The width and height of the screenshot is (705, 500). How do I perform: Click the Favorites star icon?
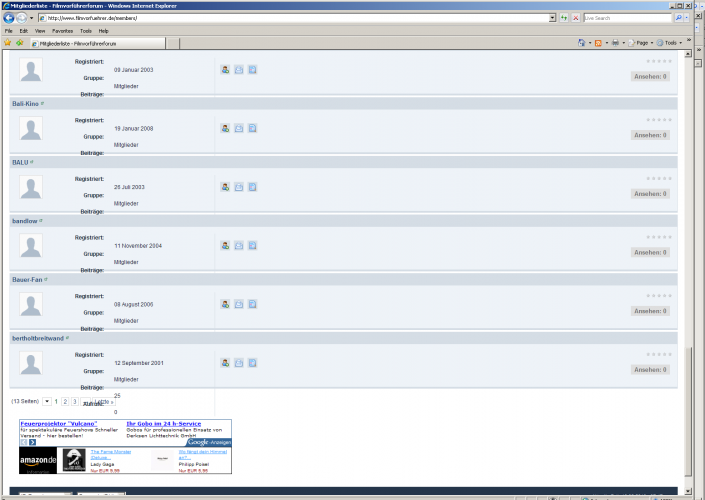coord(8,43)
